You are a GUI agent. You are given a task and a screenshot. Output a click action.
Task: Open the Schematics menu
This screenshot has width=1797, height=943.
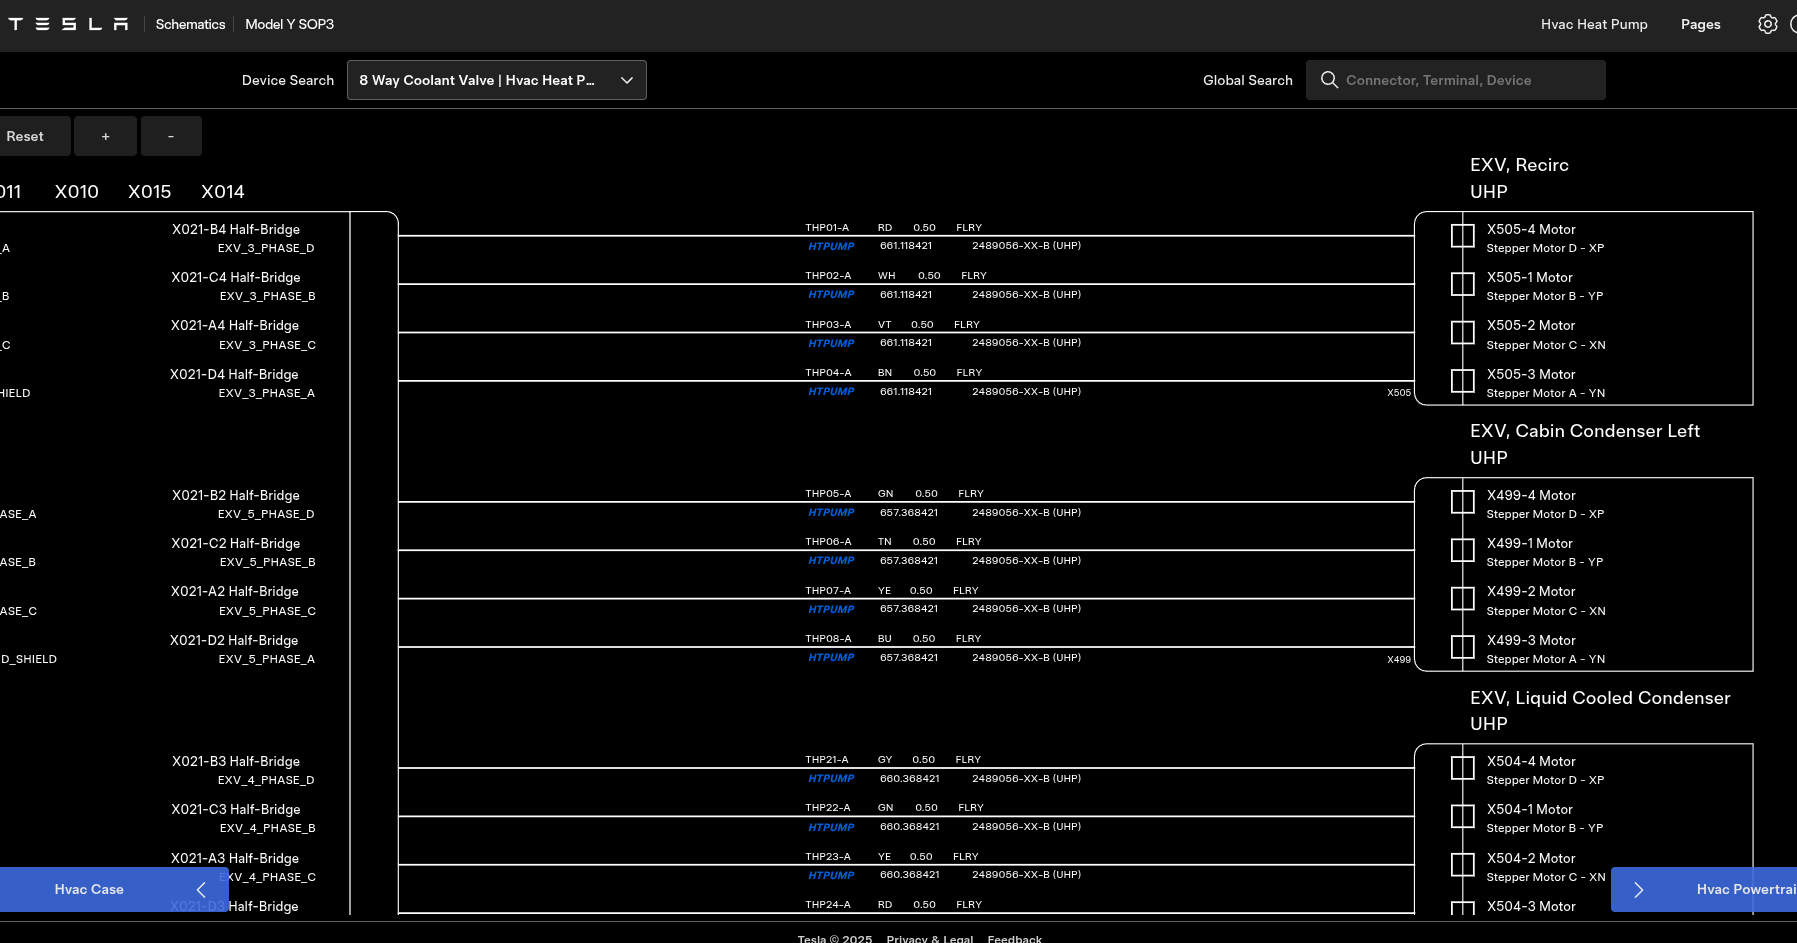point(190,24)
